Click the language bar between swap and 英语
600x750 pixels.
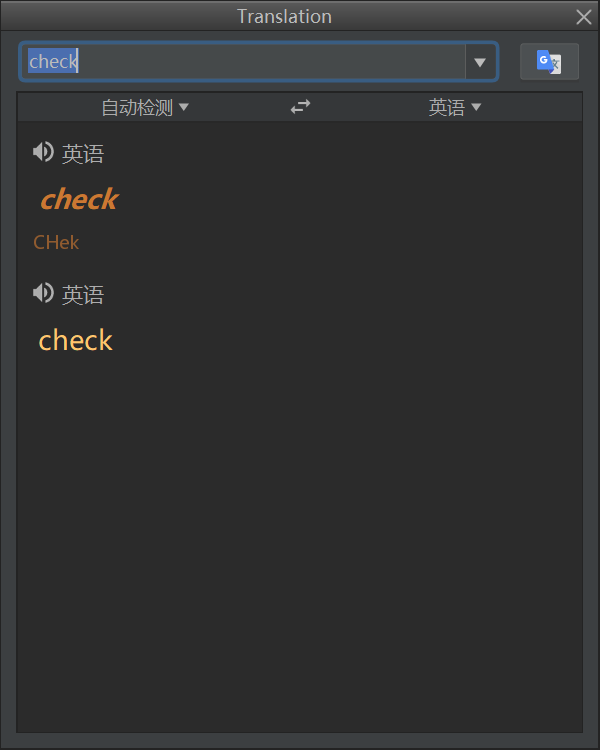[370, 107]
